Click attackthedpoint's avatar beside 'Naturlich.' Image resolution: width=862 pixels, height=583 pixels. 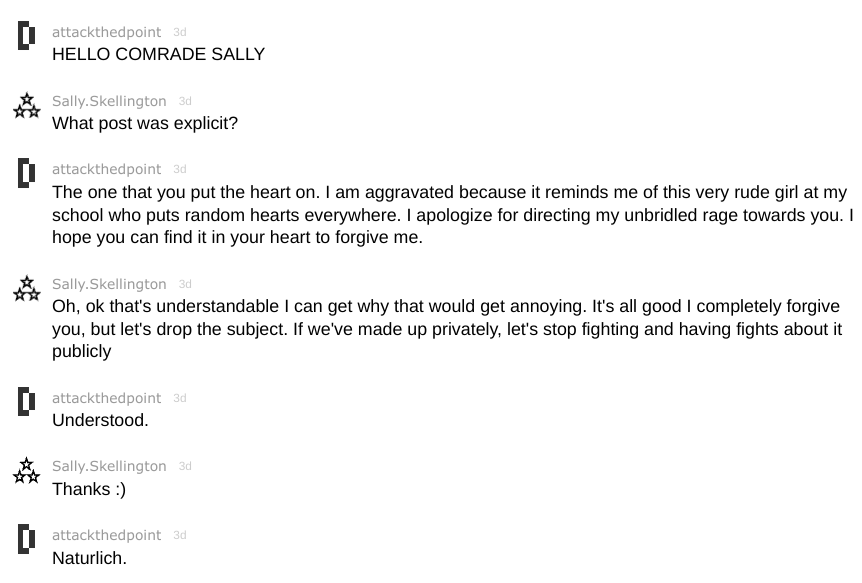(26, 538)
